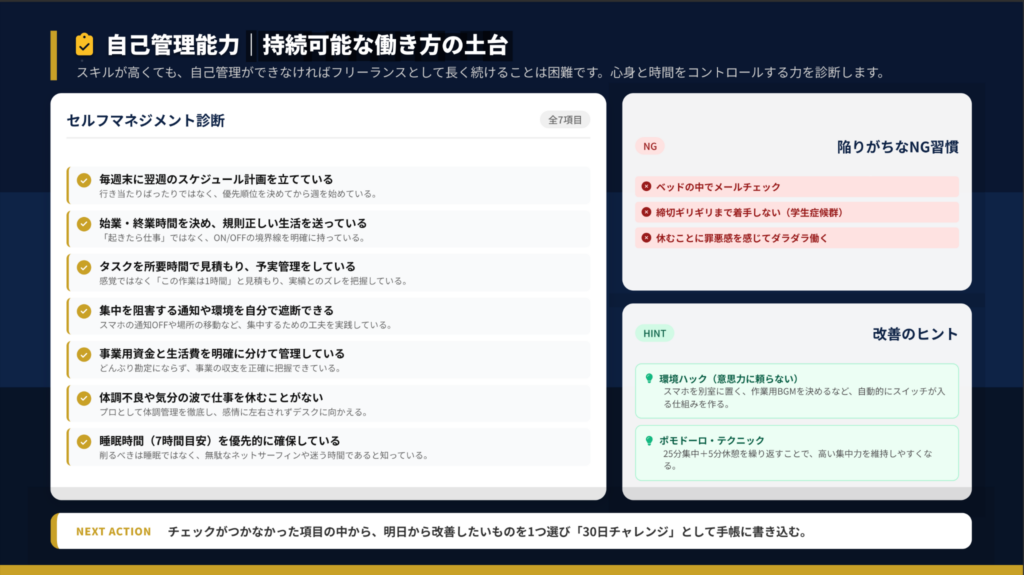Image resolution: width=1024 pixels, height=575 pixels.
Task: Select the NEXT ACTION label
Action: click(x=114, y=532)
